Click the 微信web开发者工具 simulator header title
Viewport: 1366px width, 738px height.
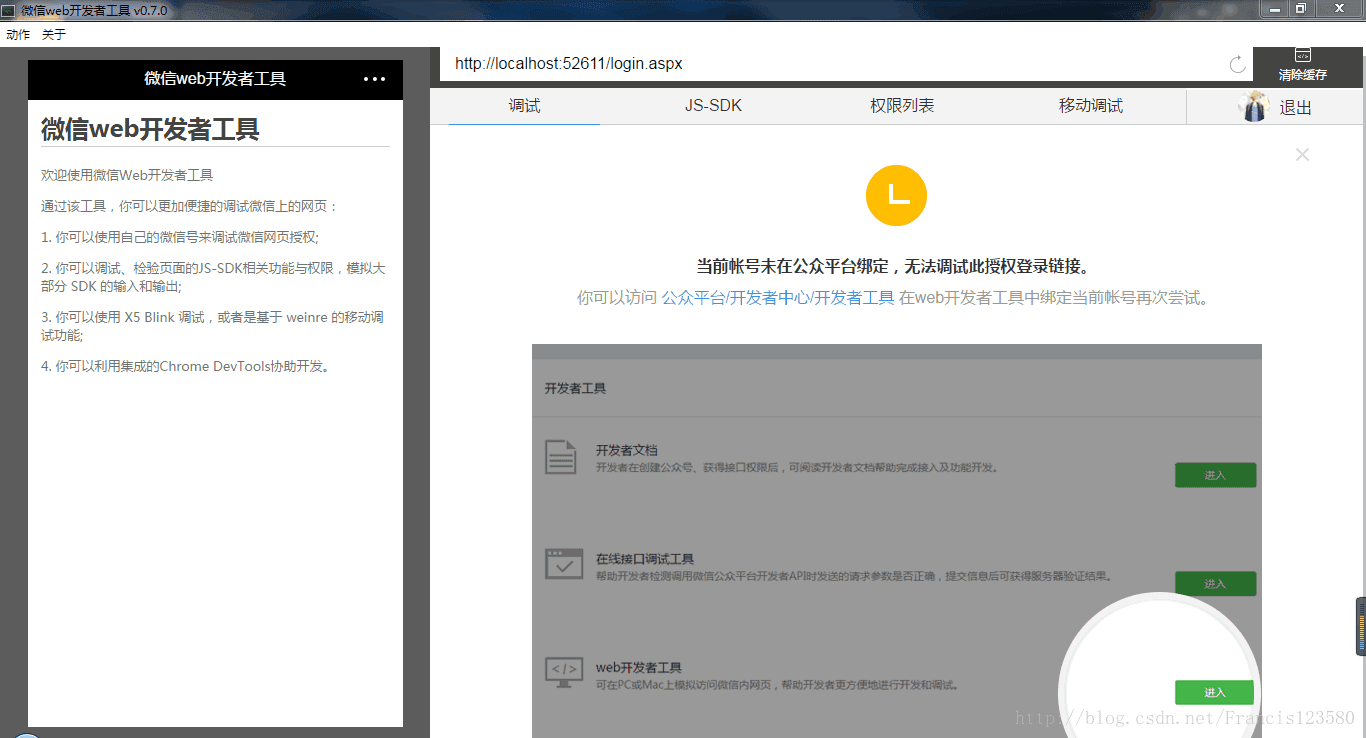point(215,79)
